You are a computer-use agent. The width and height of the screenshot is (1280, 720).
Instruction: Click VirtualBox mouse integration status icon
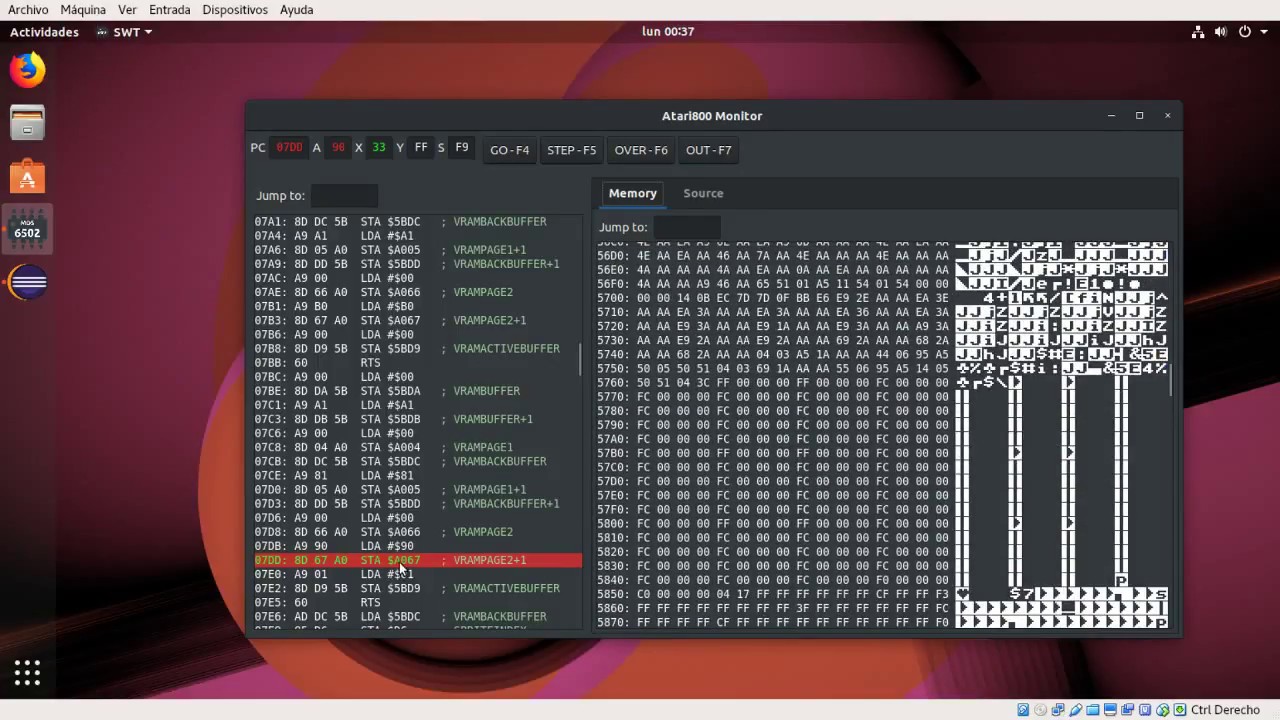click(1162, 710)
